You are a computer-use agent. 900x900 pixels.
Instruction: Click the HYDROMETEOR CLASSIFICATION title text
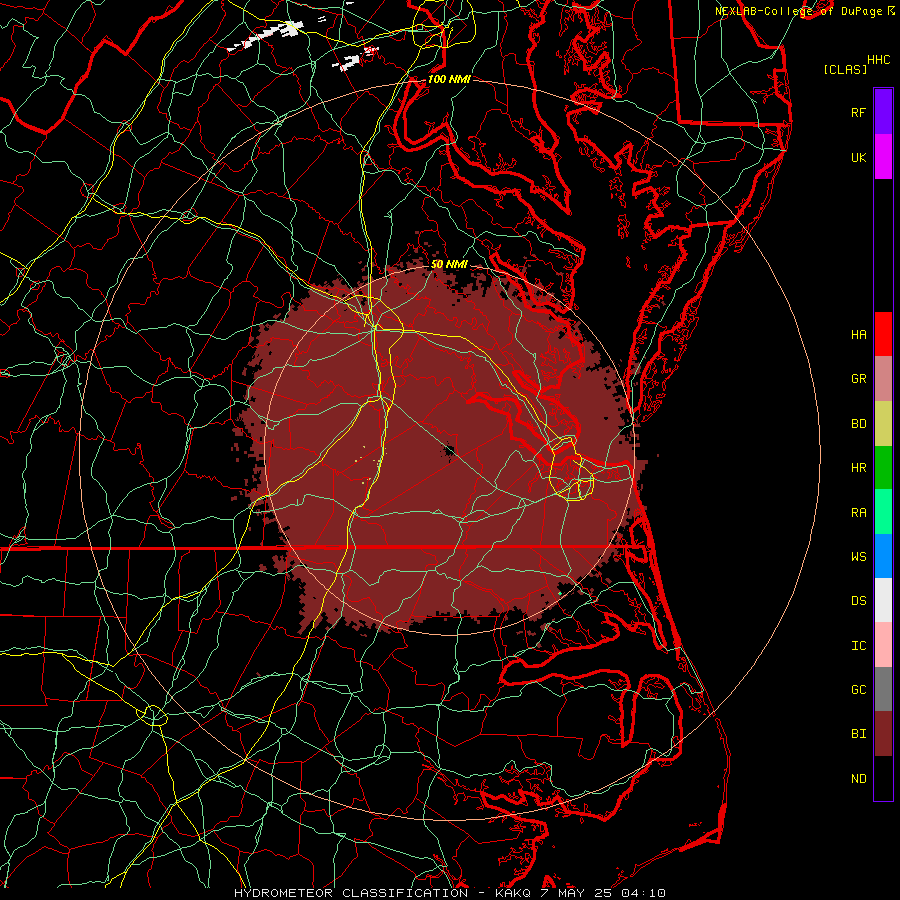pyautogui.click(x=351, y=893)
